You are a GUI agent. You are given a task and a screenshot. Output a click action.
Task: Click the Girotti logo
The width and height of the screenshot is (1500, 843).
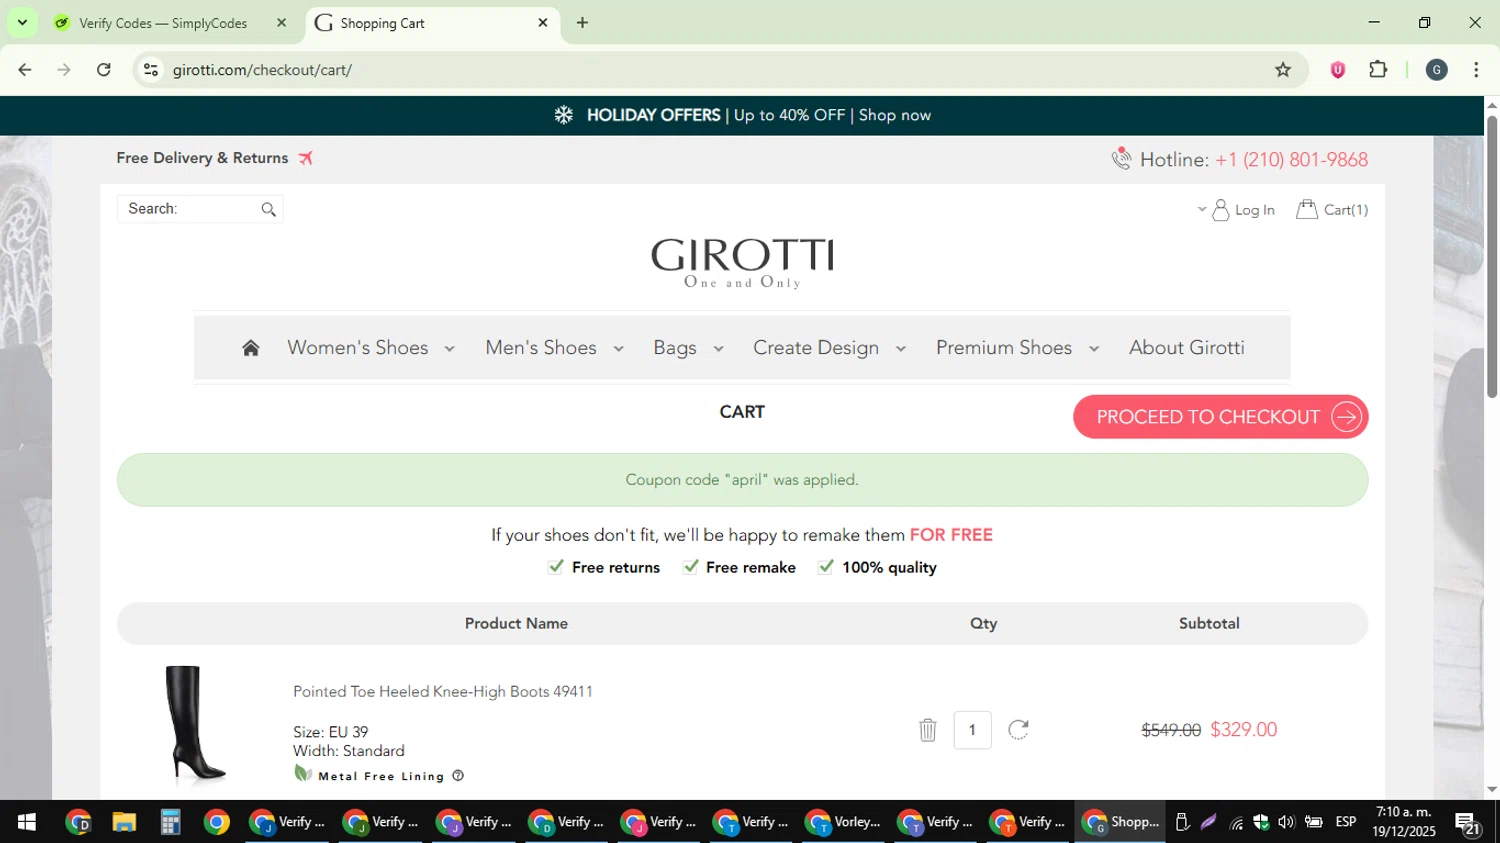coord(742,263)
